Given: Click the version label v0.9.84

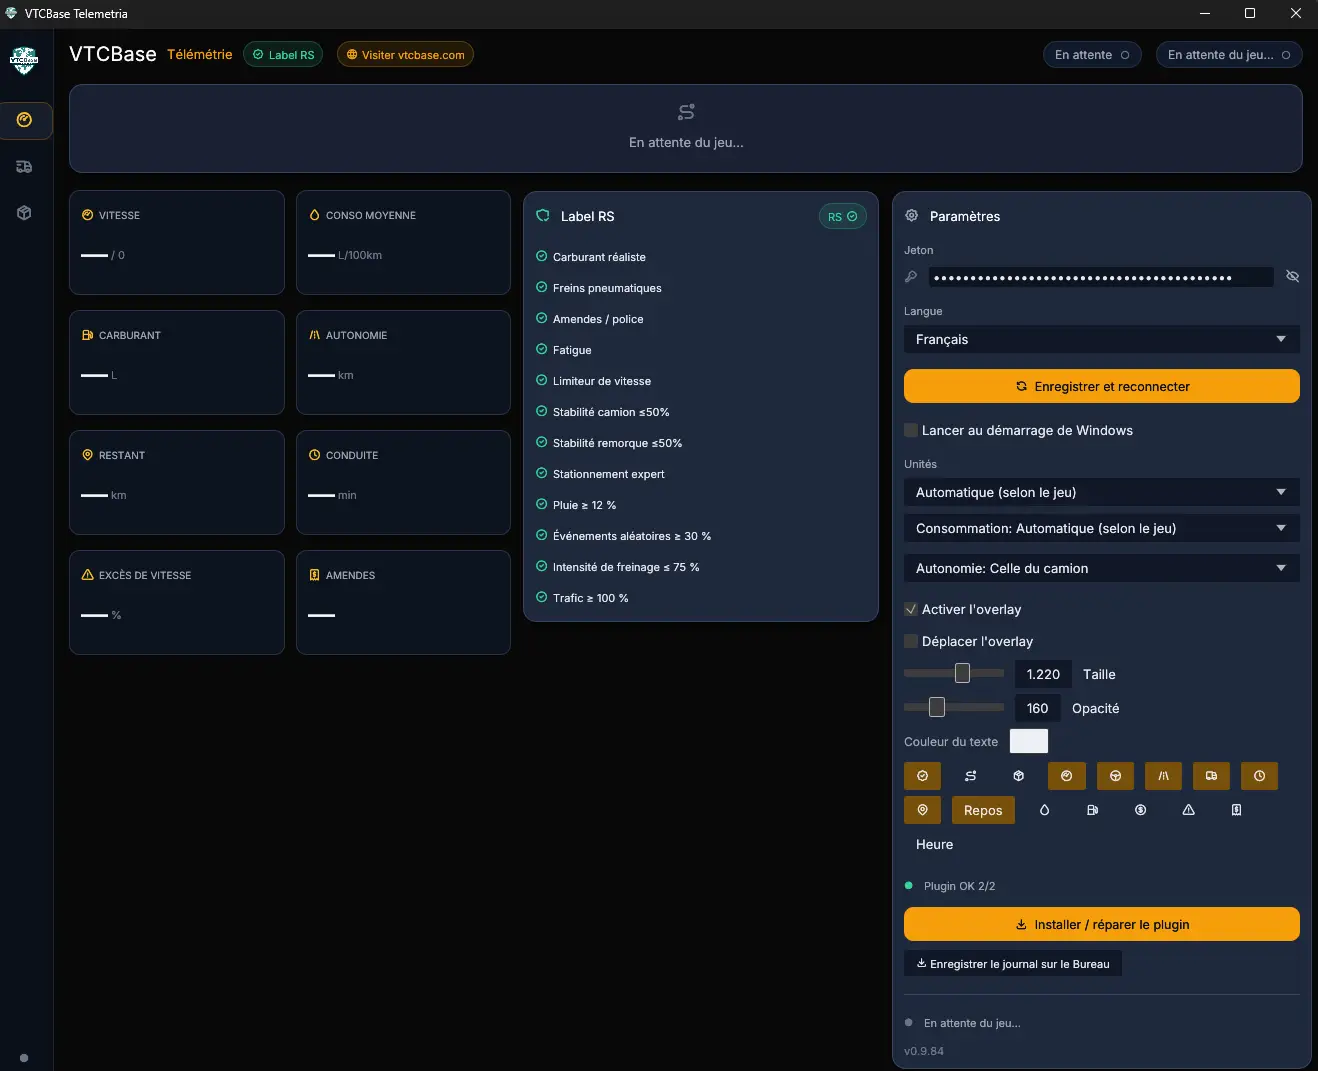Looking at the screenshot, I should click(x=924, y=1051).
